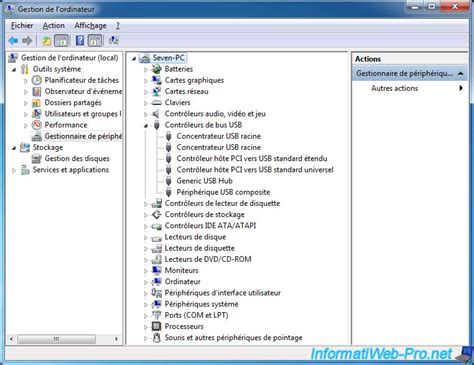Expand the Périphériques système category
The image size is (474, 365).
pos(146,305)
